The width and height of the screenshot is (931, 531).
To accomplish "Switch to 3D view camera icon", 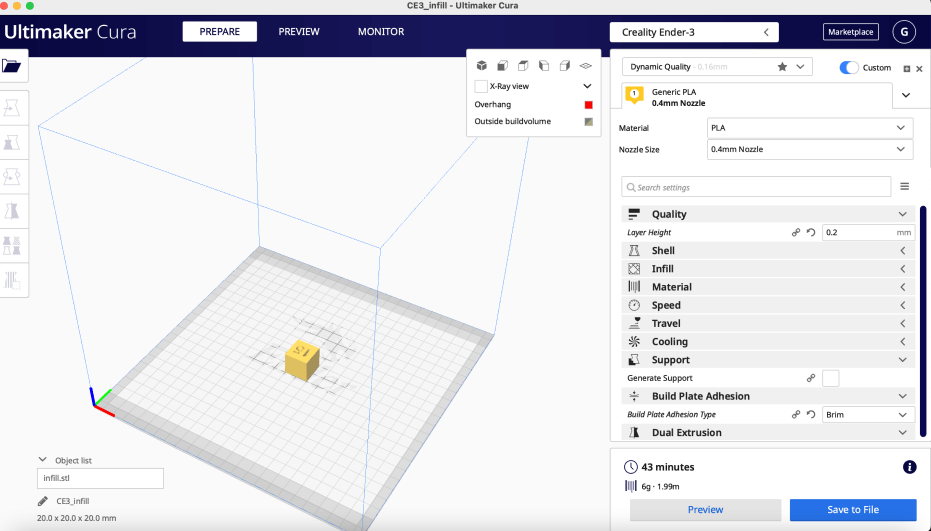I will coord(482,65).
